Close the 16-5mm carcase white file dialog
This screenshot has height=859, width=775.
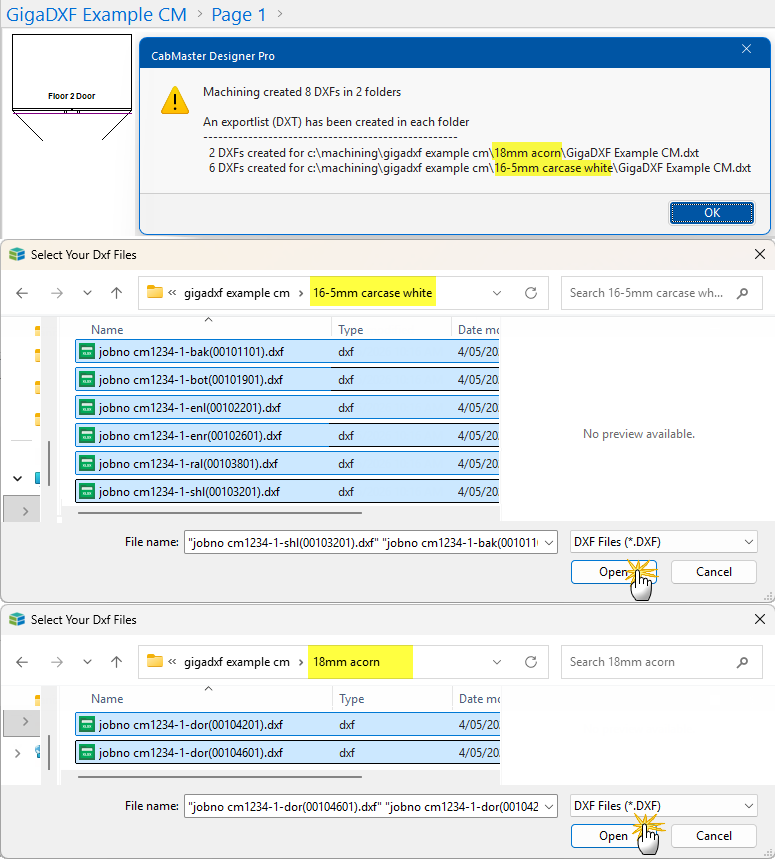pos(760,254)
